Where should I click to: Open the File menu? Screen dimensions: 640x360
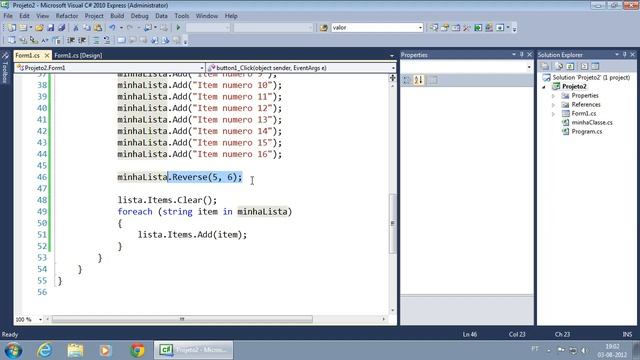coord(8,16)
